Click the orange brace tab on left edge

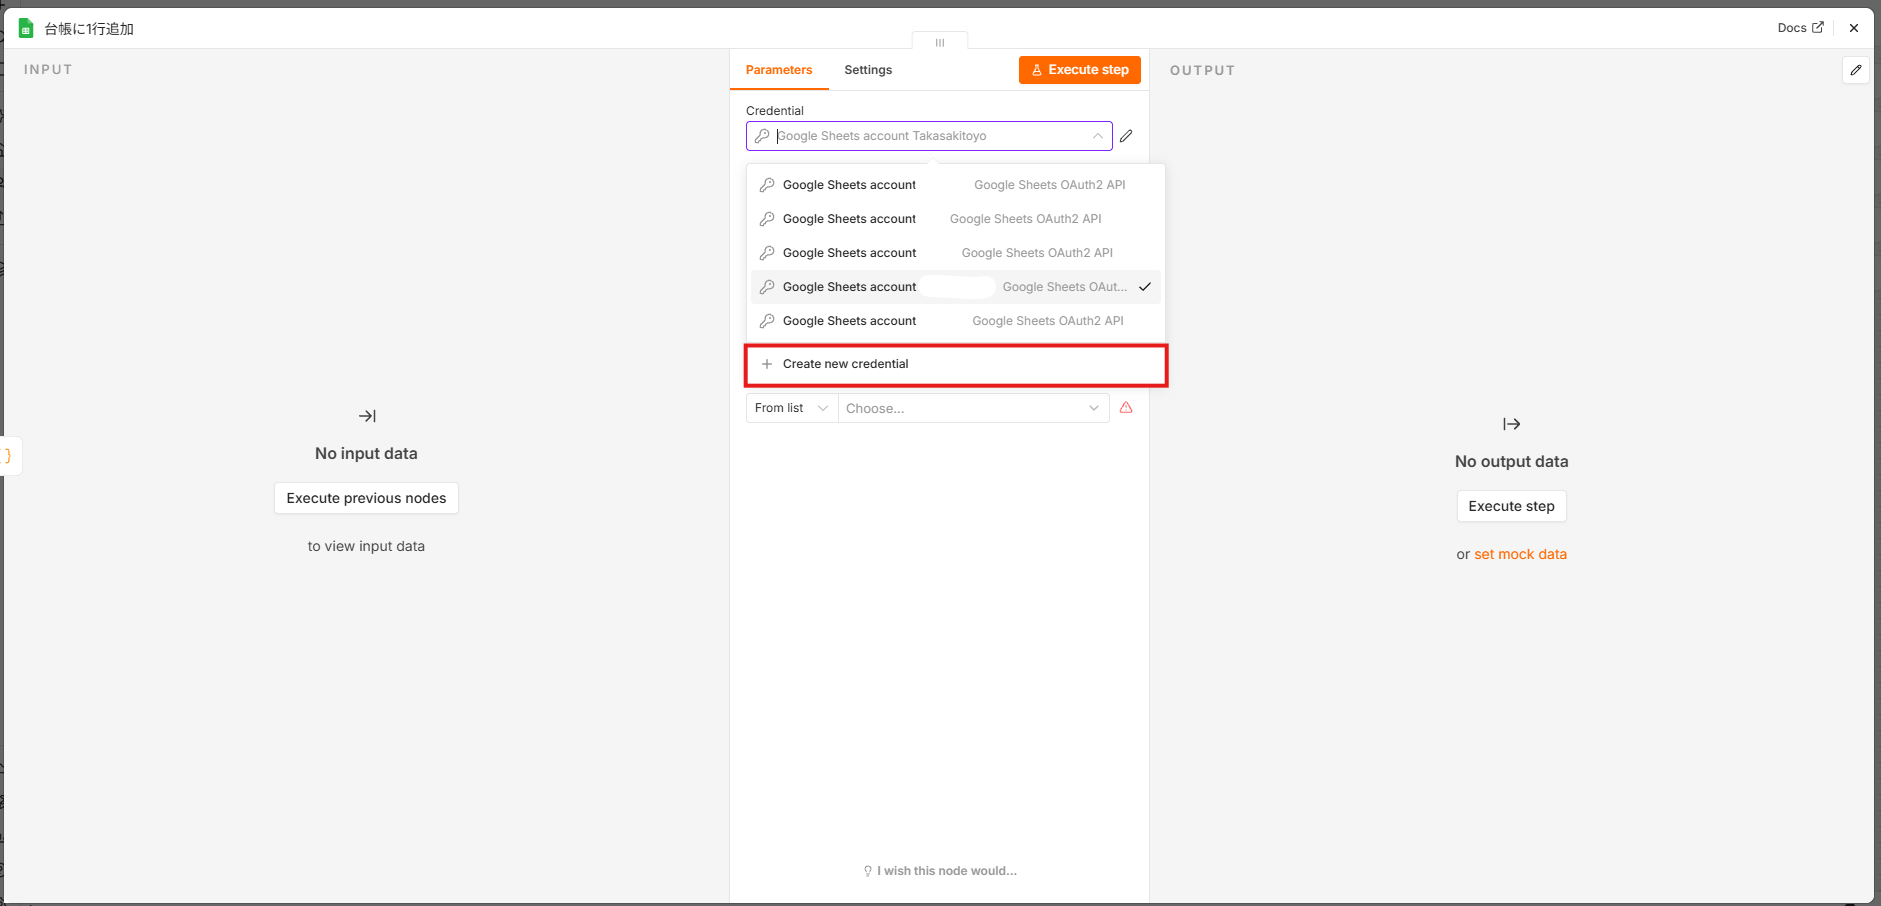pyautogui.click(x=9, y=456)
